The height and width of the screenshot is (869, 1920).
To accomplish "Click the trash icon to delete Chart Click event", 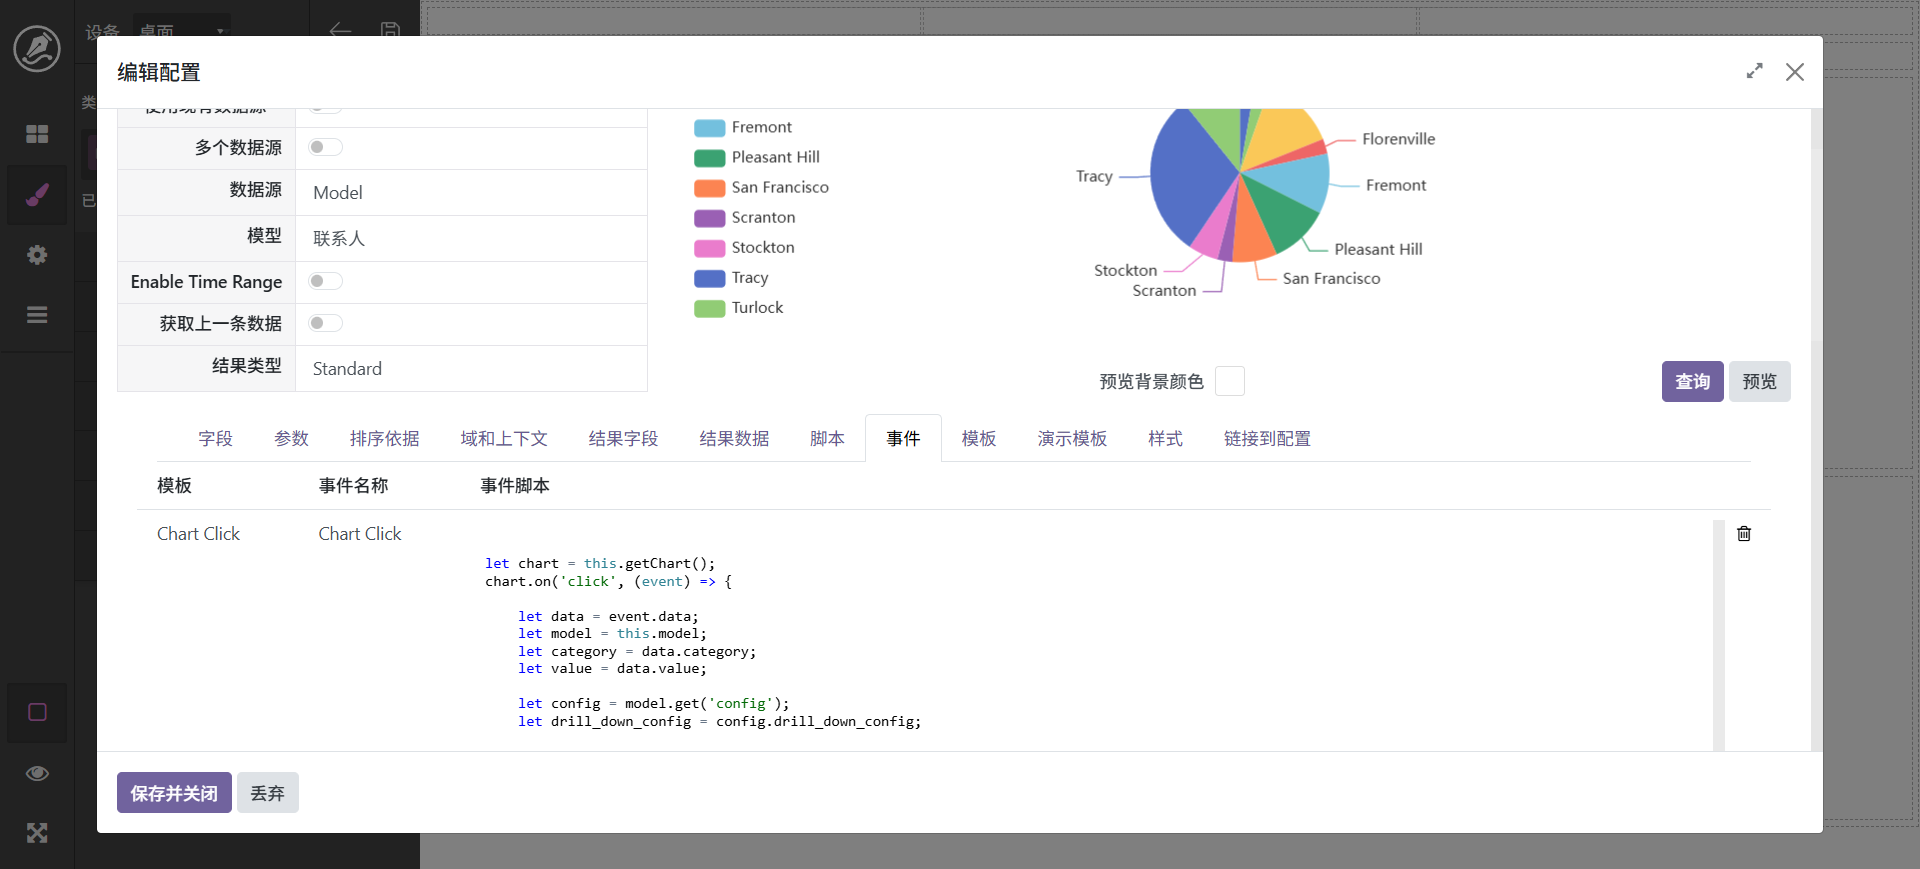I will pyautogui.click(x=1744, y=534).
